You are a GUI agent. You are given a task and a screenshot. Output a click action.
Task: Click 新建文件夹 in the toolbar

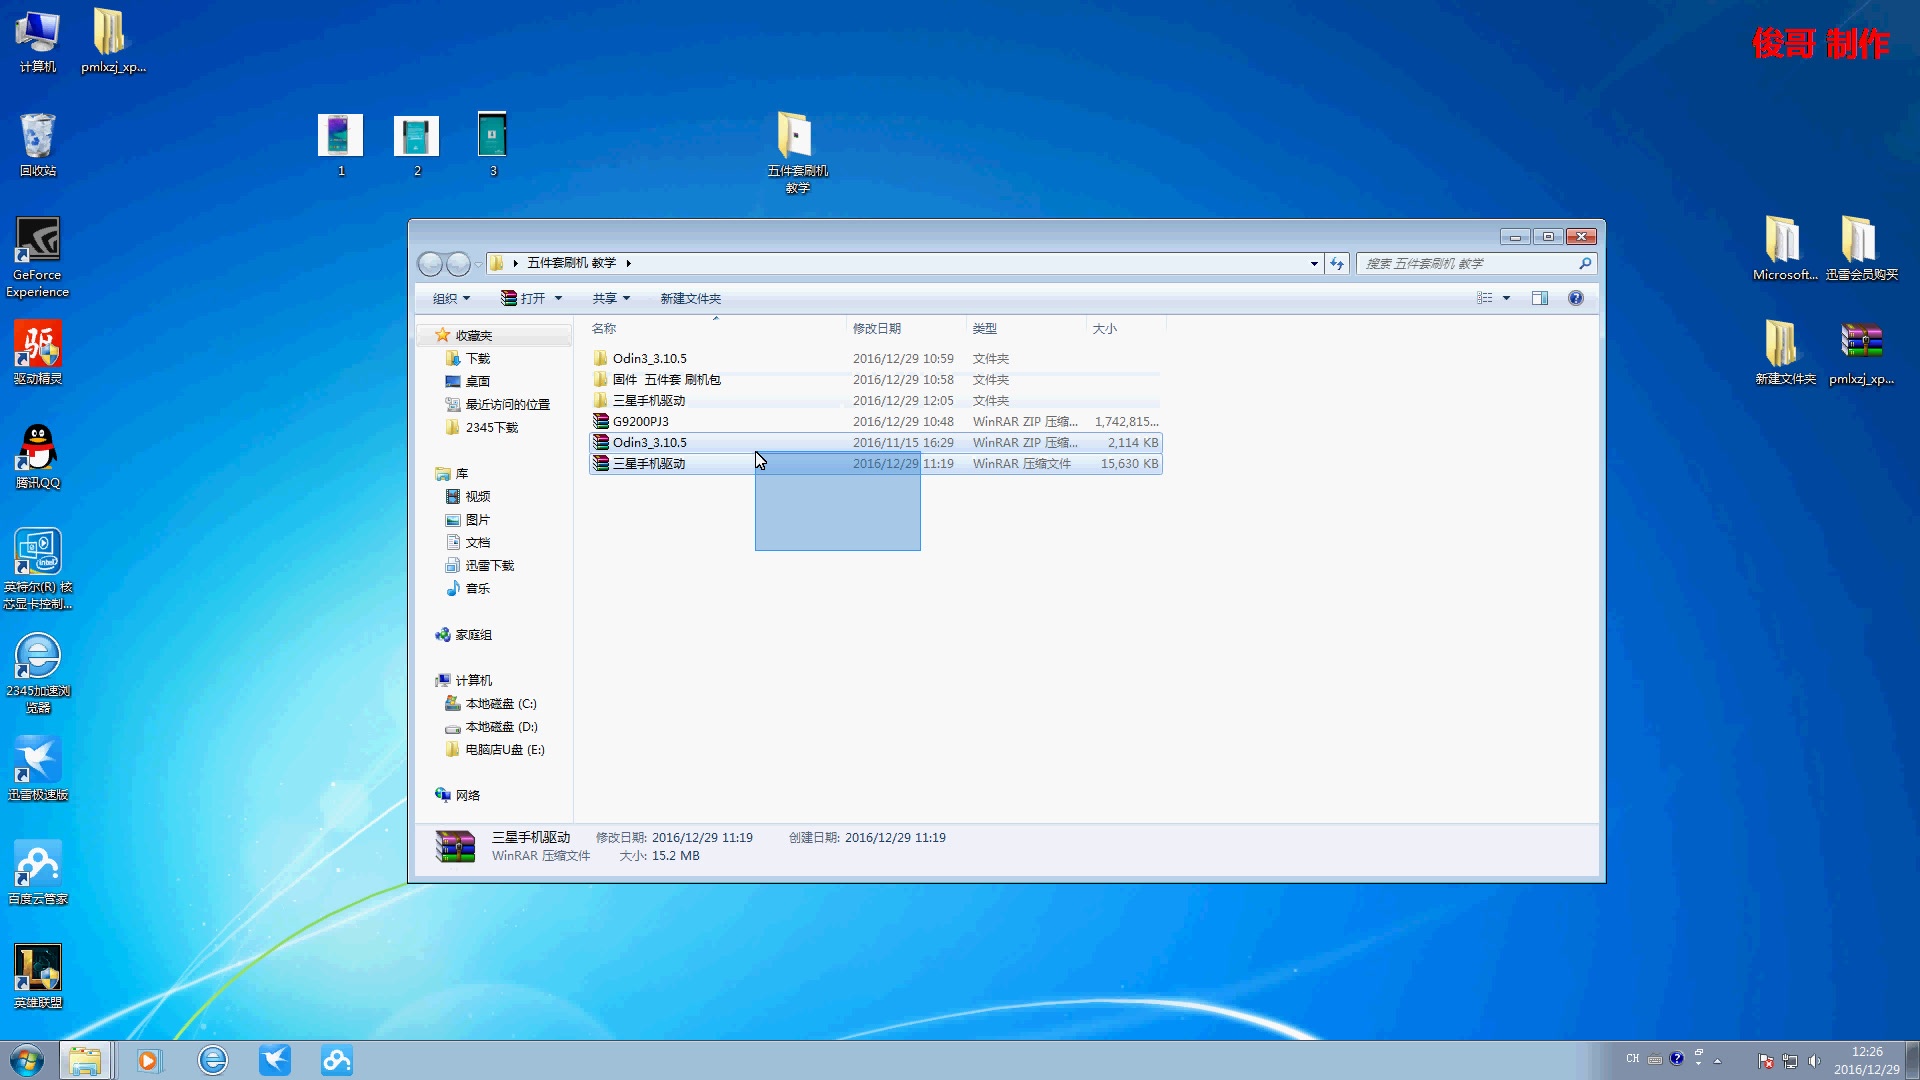coord(690,298)
